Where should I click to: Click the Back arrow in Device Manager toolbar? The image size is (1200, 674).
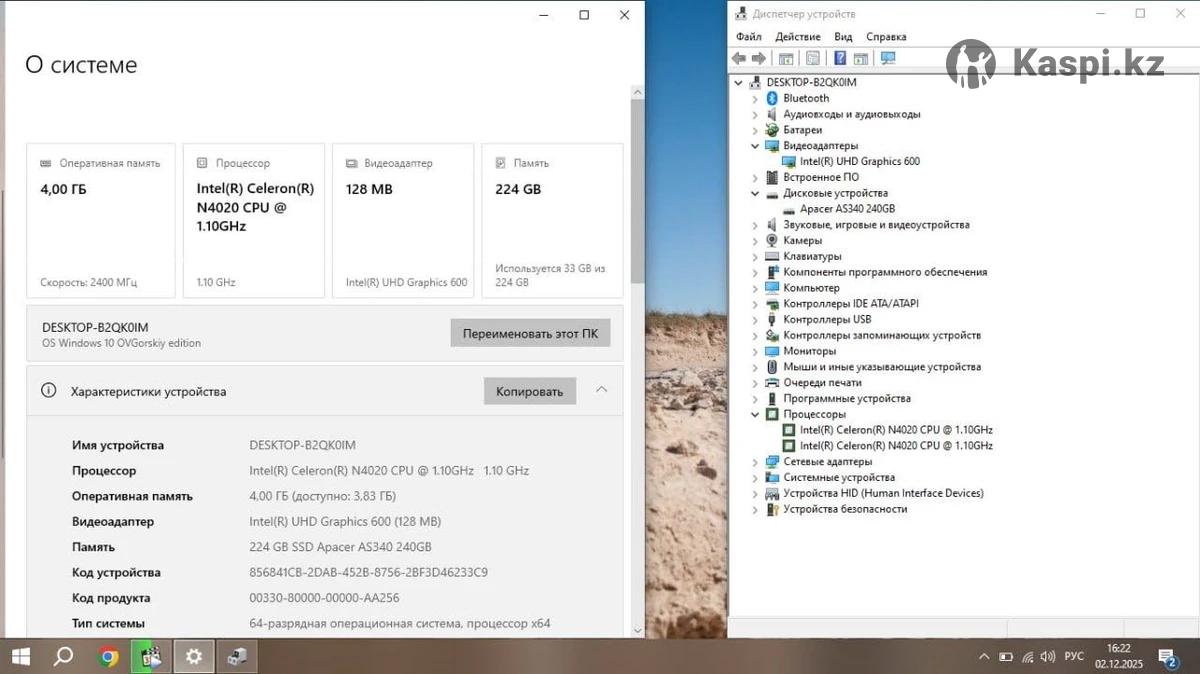click(x=739, y=59)
